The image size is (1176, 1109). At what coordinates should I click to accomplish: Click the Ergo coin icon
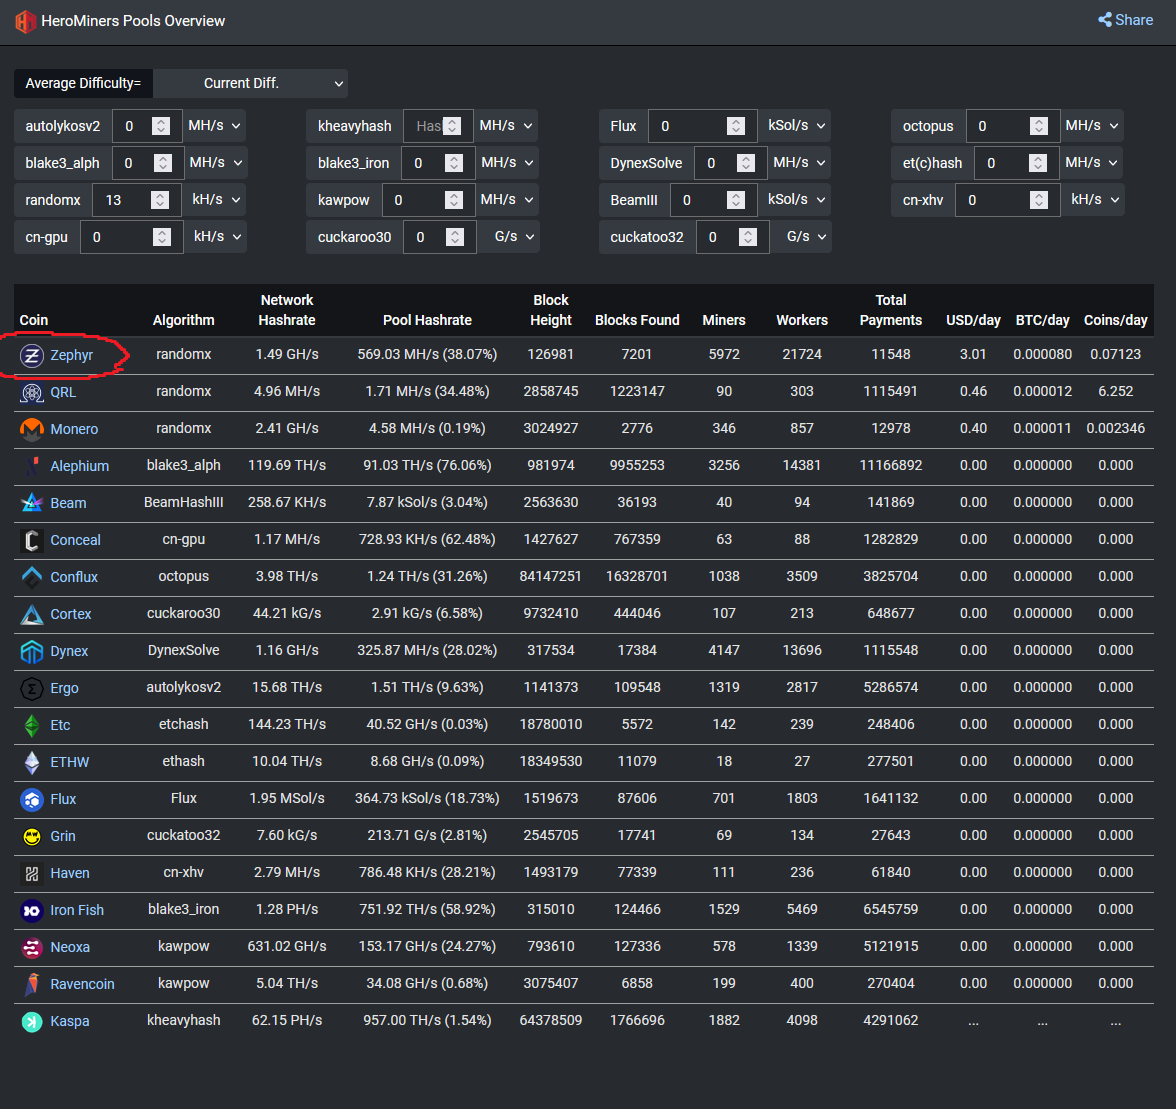(x=32, y=688)
